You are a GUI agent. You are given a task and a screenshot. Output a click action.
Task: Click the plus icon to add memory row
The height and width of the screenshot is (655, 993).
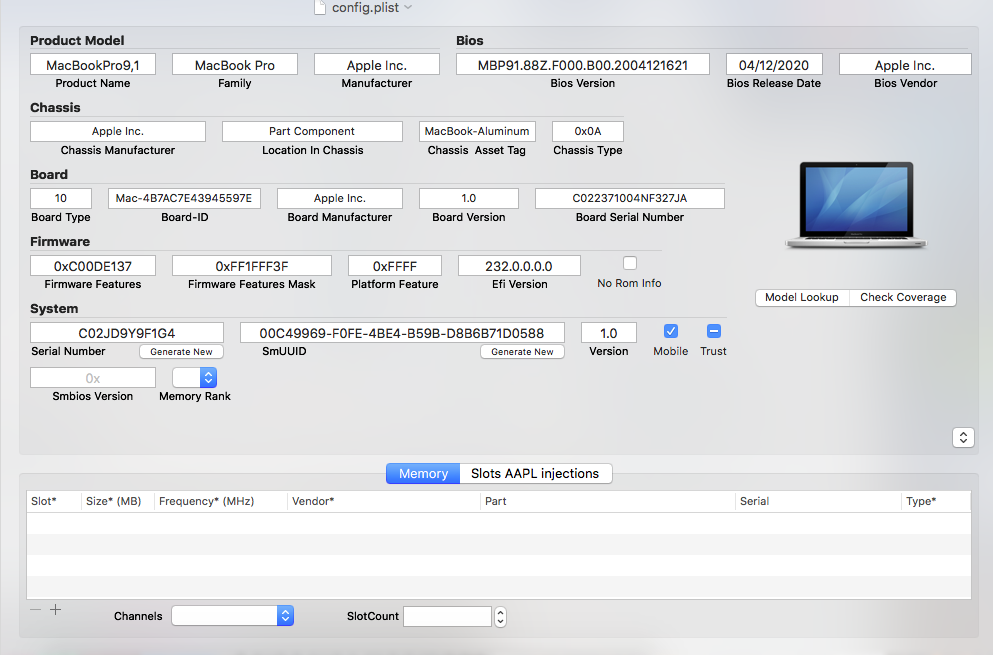click(56, 609)
